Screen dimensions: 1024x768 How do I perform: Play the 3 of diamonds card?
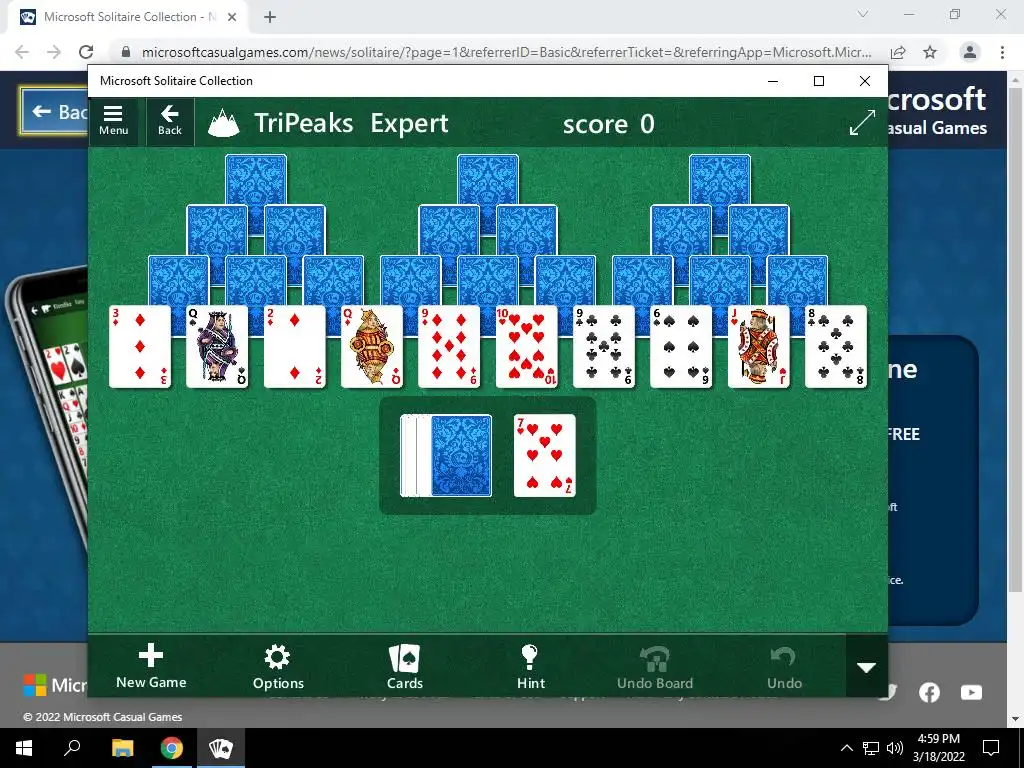140,347
